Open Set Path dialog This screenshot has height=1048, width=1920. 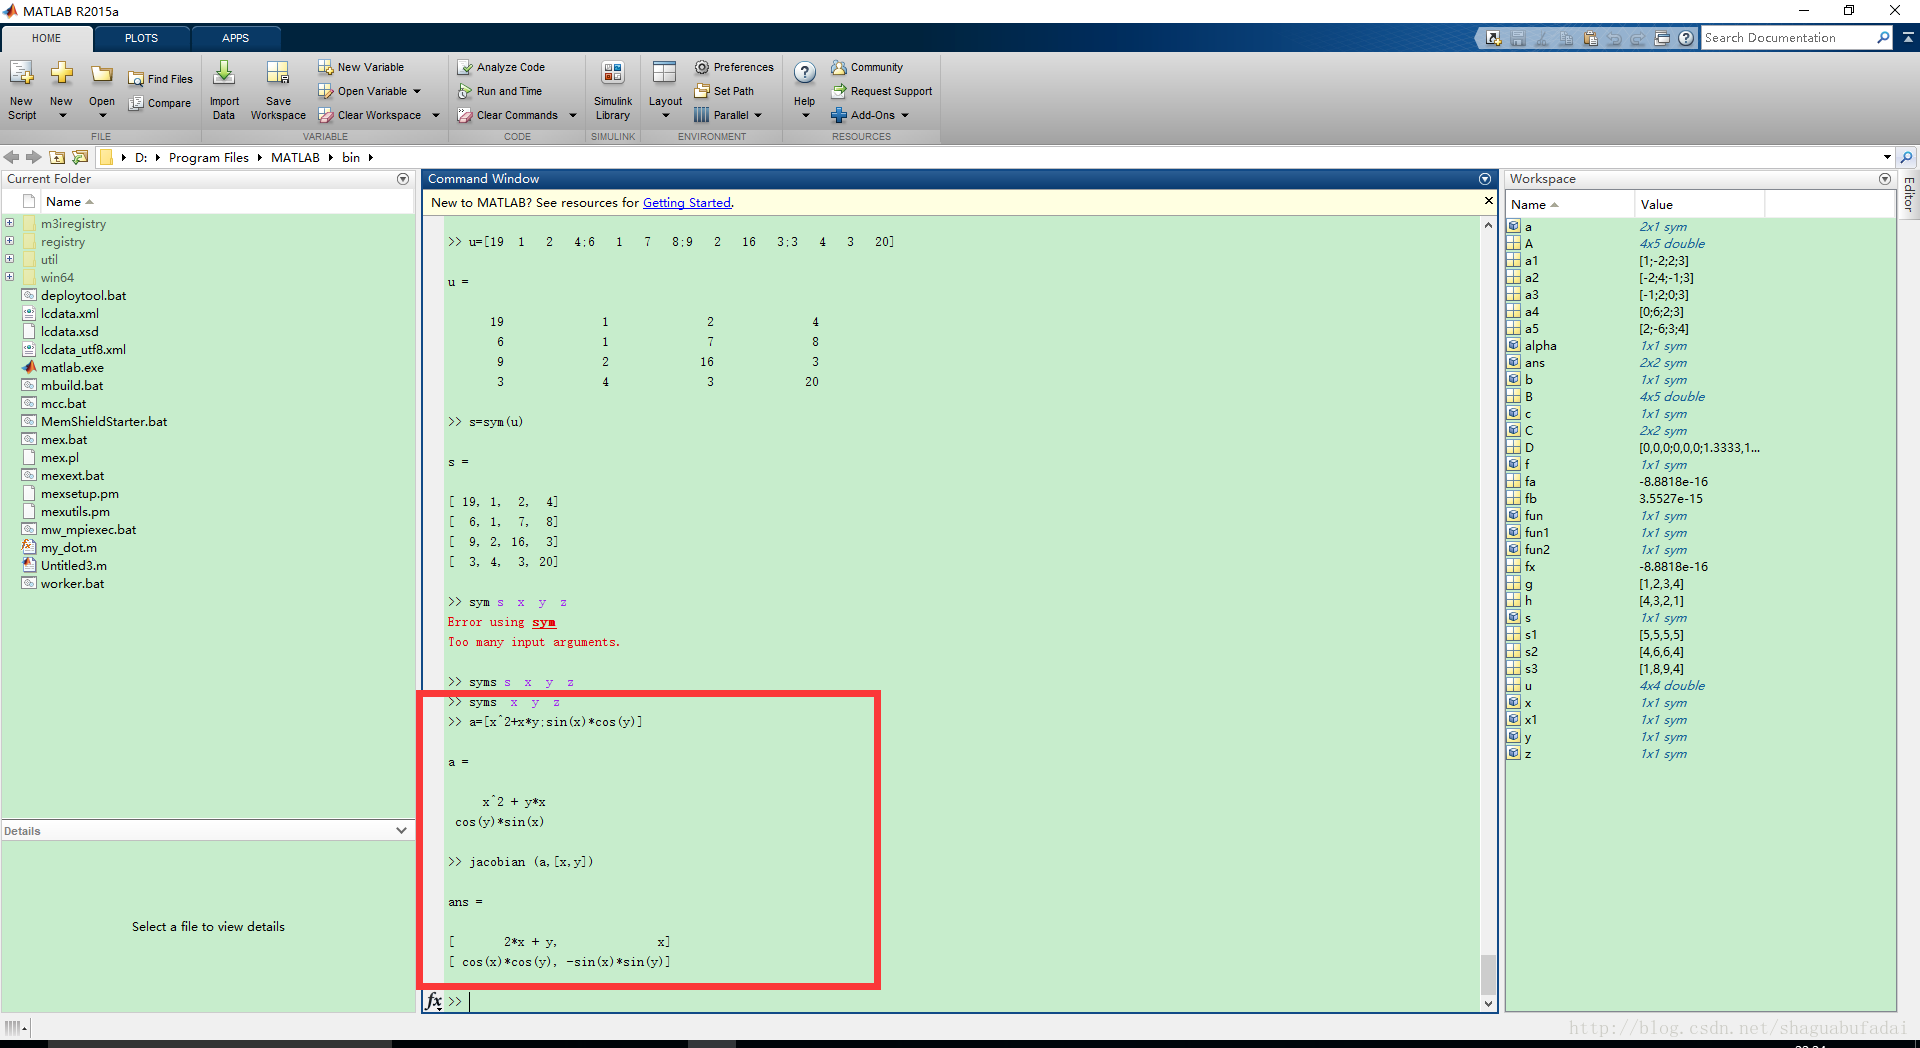click(x=724, y=91)
